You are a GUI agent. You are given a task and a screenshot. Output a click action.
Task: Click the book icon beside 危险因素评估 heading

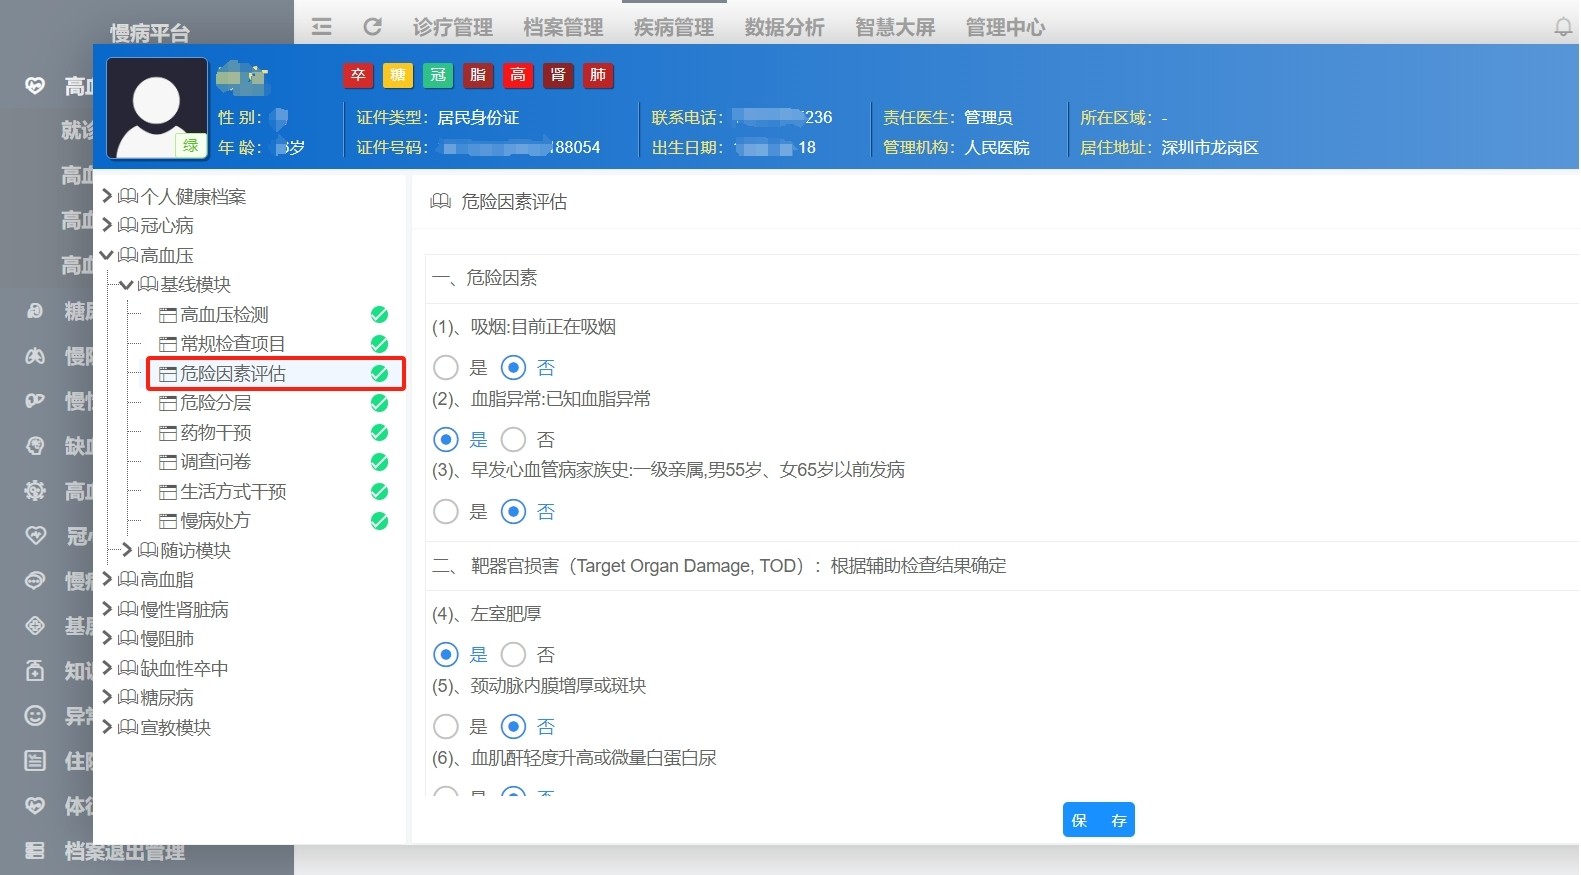click(x=440, y=201)
